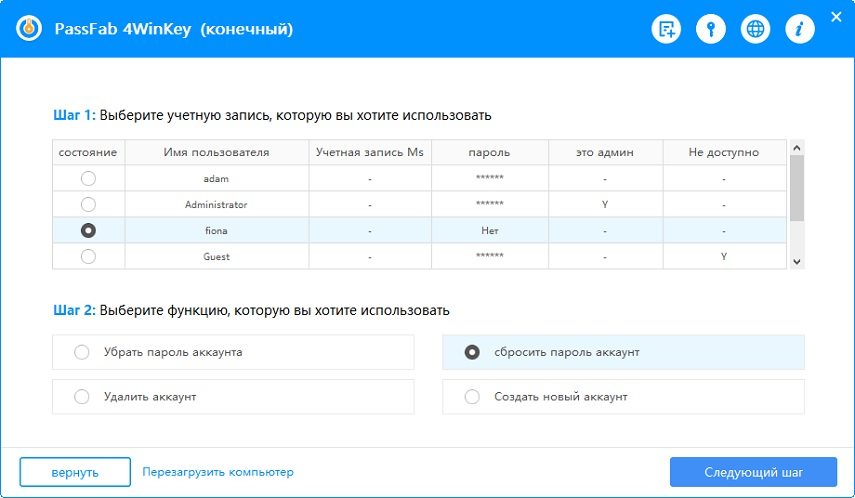Open the language globe icon
The width and height of the screenshot is (855, 498).
pyautogui.click(x=755, y=29)
